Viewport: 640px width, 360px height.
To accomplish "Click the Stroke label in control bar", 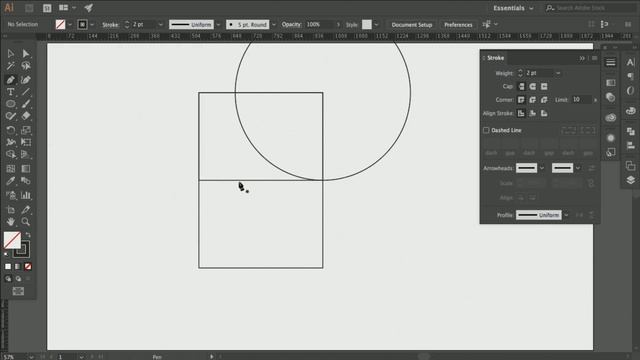I will coord(110,25).
